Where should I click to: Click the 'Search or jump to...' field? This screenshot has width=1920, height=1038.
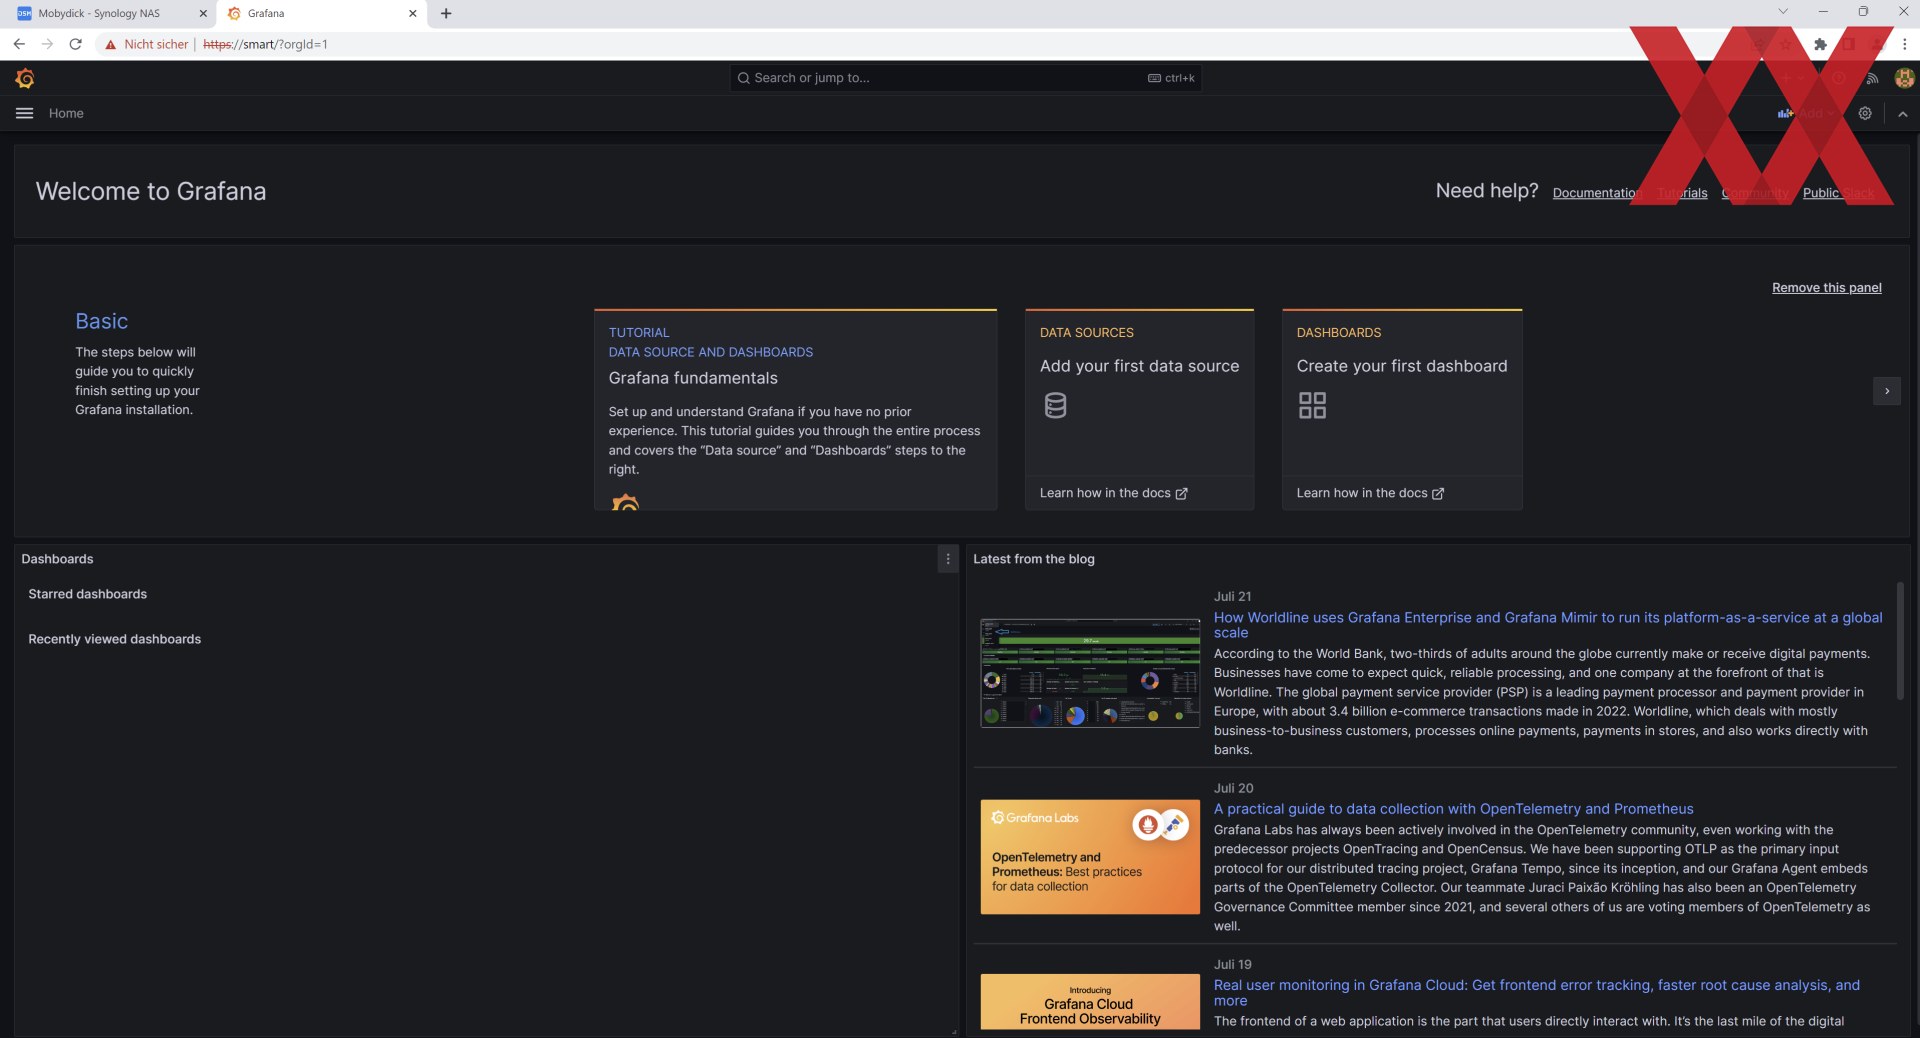(x=965, y=78)
